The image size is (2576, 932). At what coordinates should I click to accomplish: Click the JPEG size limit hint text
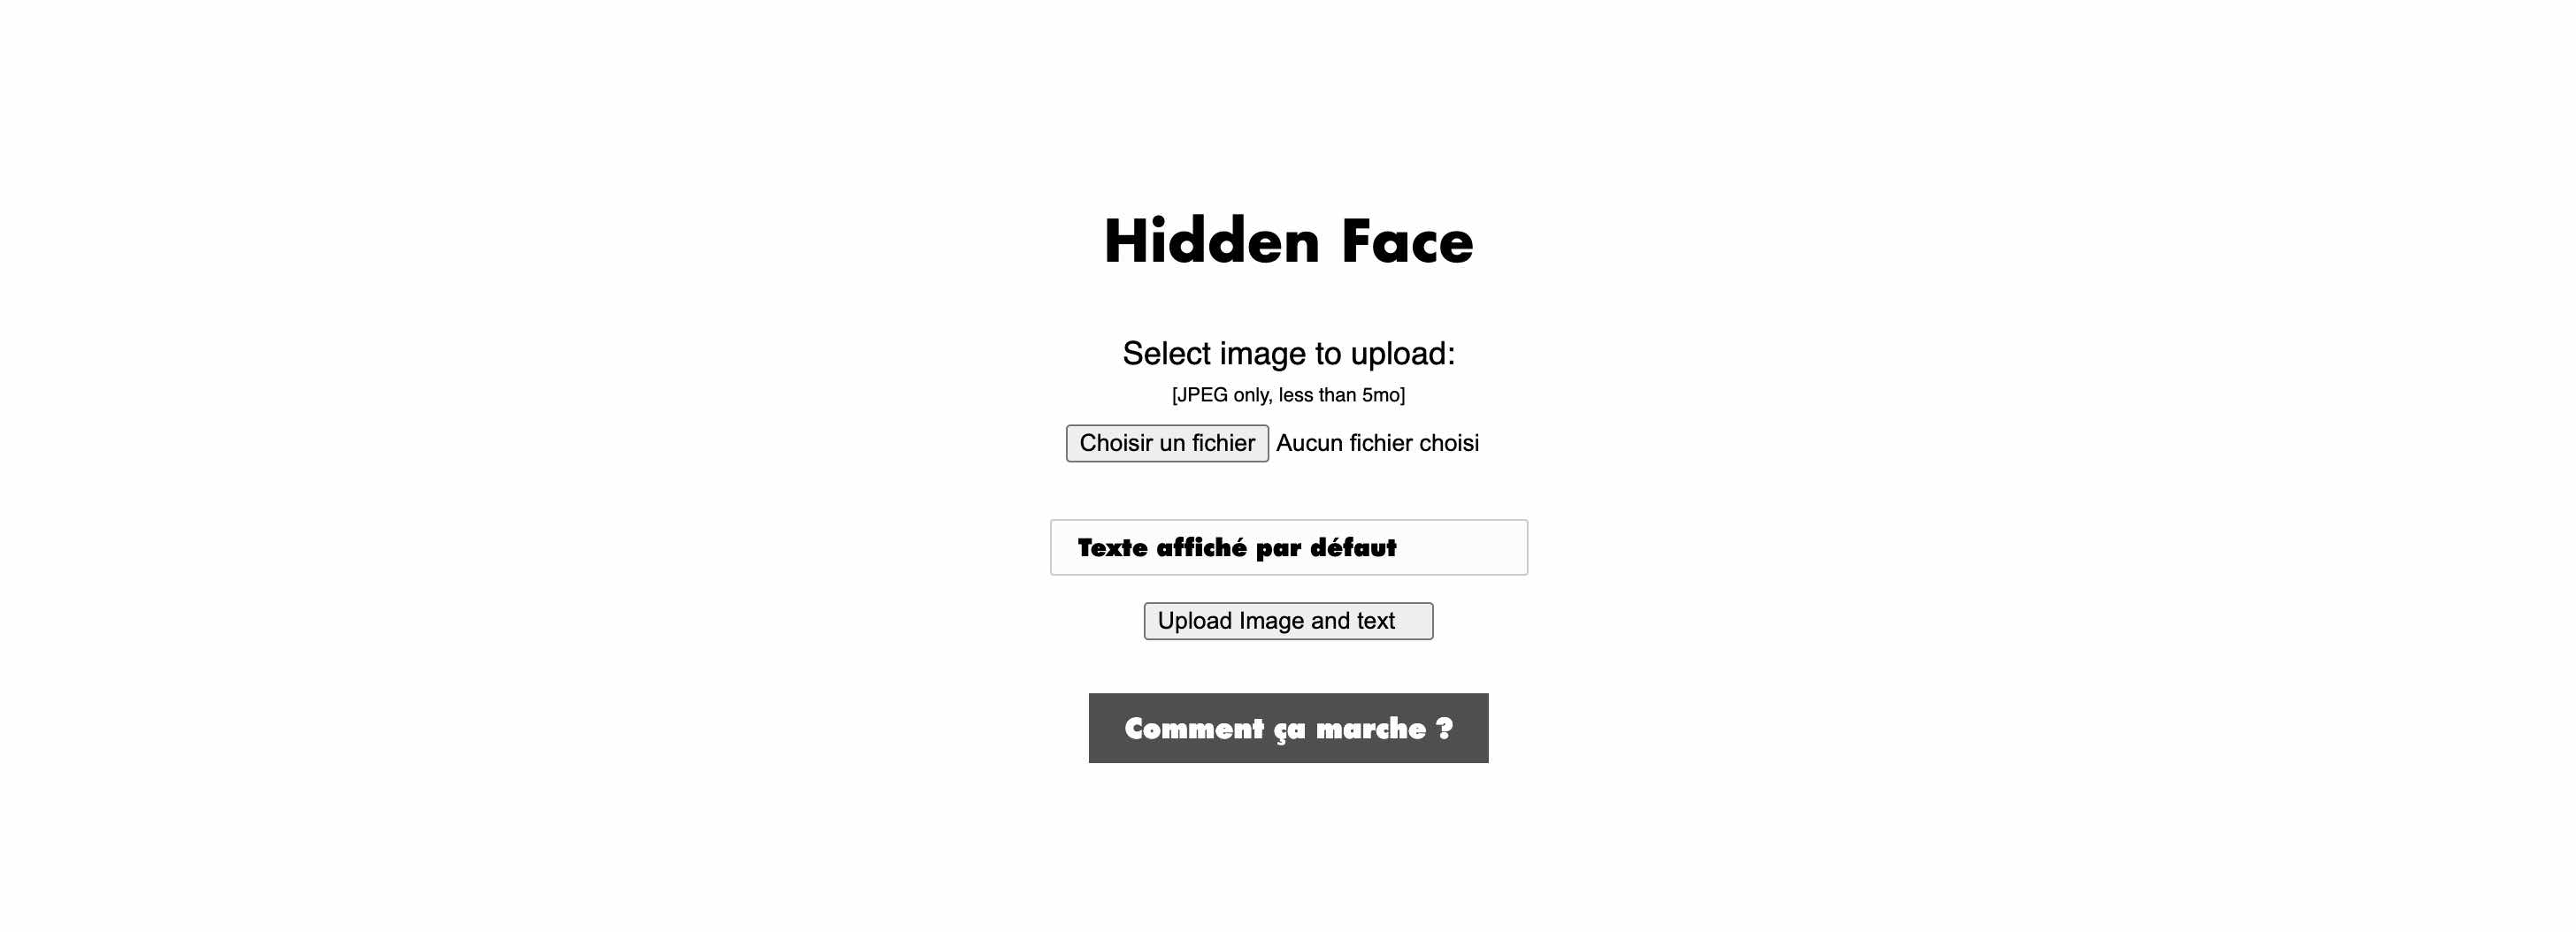[x=1288, y=395]
